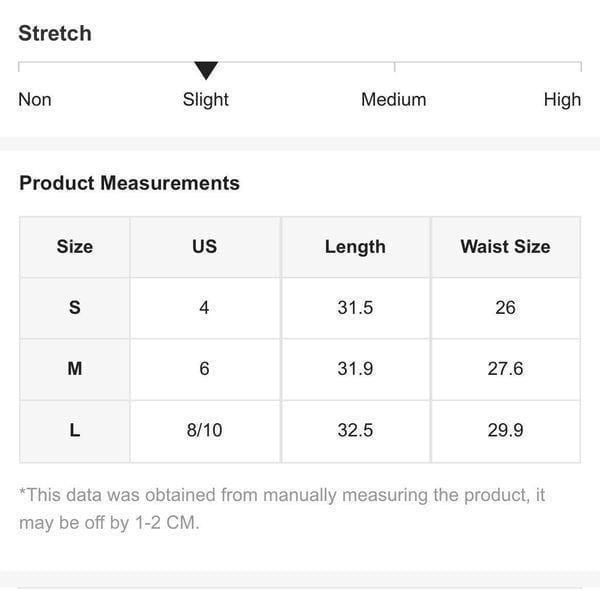The image size is (600, 600).
Task: Select the M size row label
Action: click(x=75, y=369)
